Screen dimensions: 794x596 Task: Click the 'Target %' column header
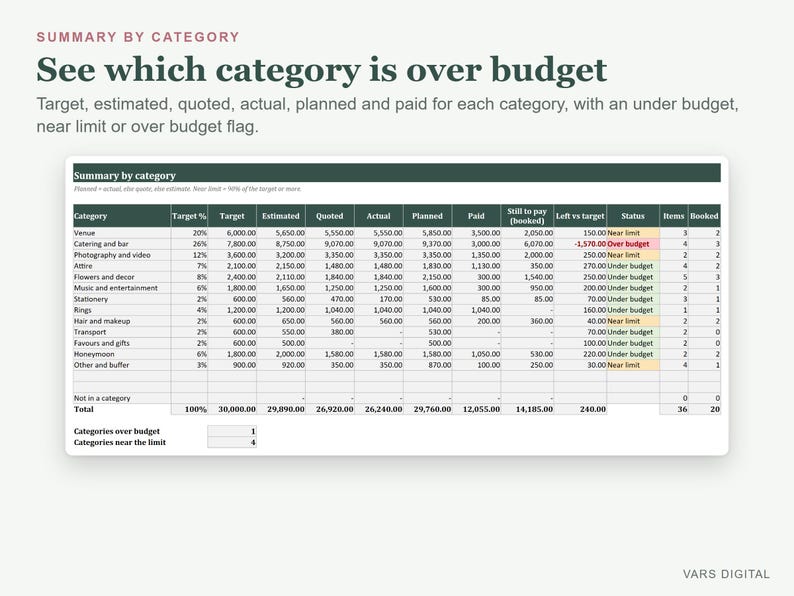189,216
